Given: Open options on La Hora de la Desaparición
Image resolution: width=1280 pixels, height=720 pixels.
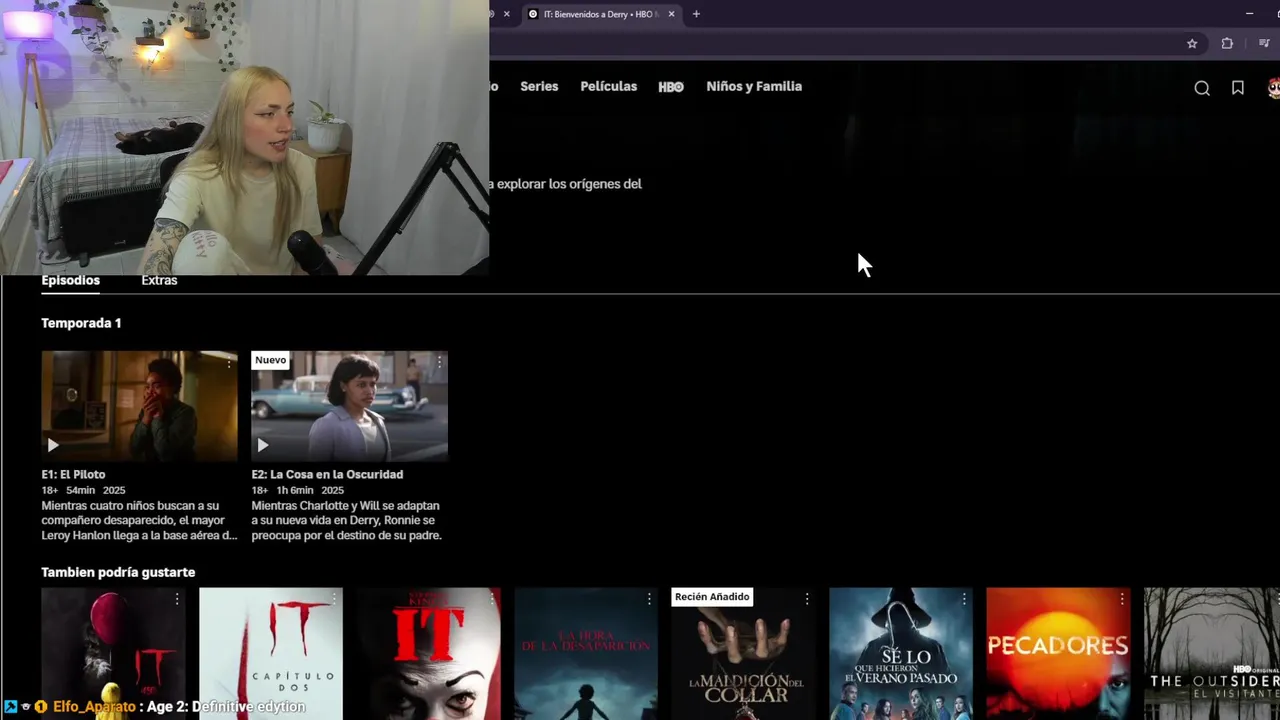Looking at the screenshot, I should coord(649,599).
